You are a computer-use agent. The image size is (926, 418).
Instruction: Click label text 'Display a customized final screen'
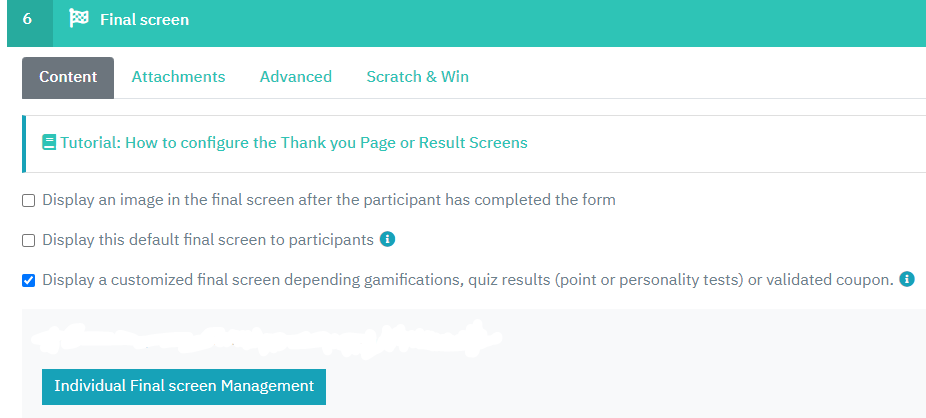pos(161,279)
